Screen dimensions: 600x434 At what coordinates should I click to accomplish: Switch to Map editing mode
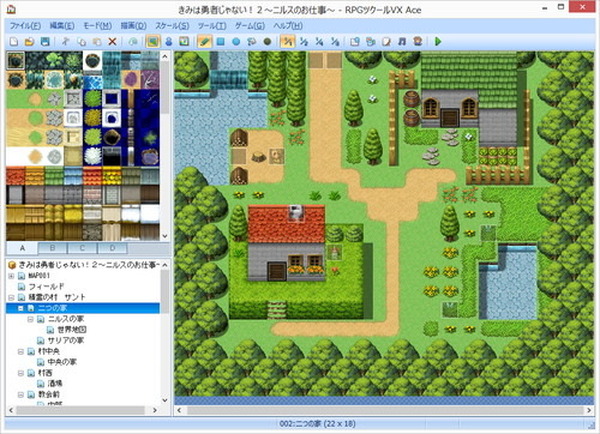pos(153,41)
